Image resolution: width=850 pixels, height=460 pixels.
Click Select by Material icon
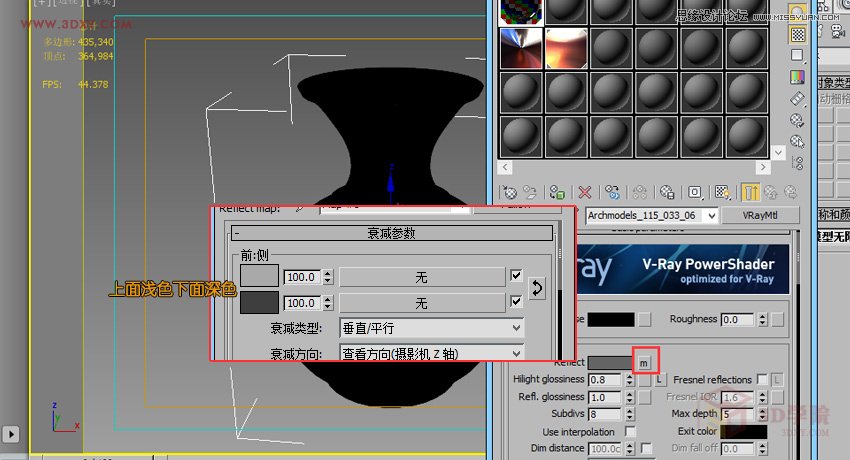click(x=797, y=141)
